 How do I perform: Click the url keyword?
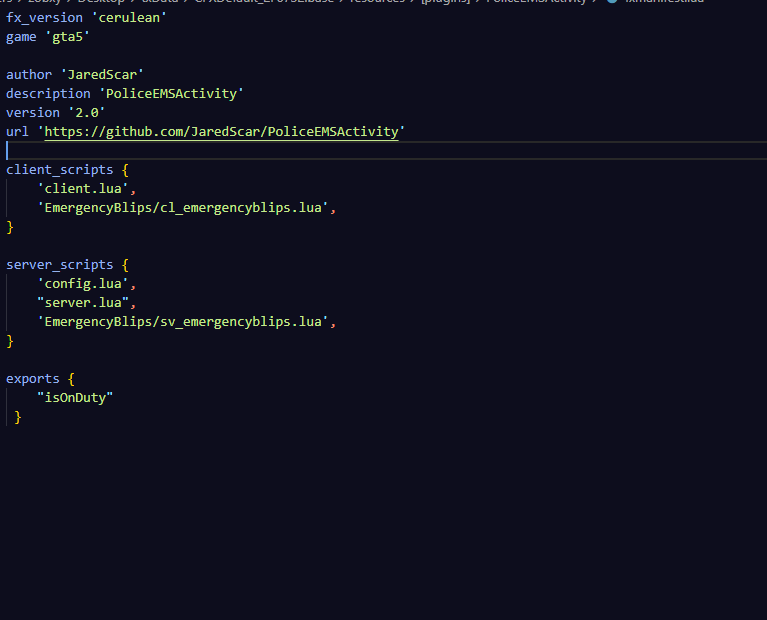17,132
